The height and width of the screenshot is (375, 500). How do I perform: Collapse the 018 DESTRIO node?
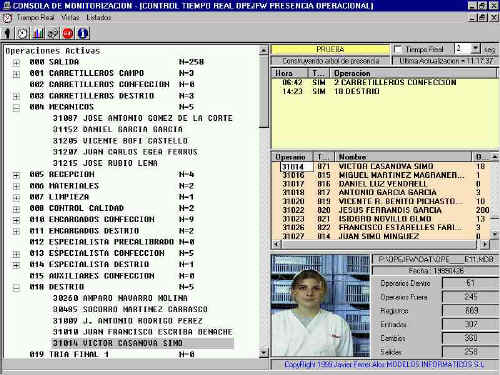[16, 287]
